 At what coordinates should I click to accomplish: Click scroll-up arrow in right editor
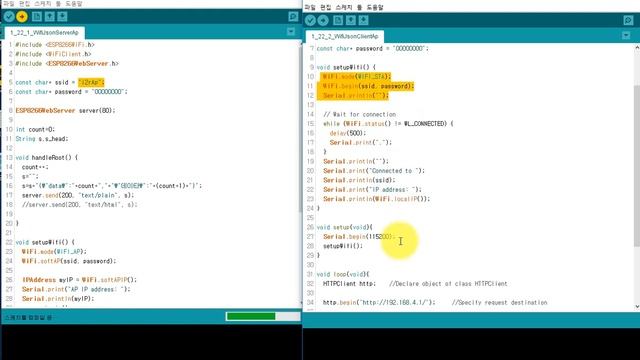pyautogui.click(x=637, y=48)
